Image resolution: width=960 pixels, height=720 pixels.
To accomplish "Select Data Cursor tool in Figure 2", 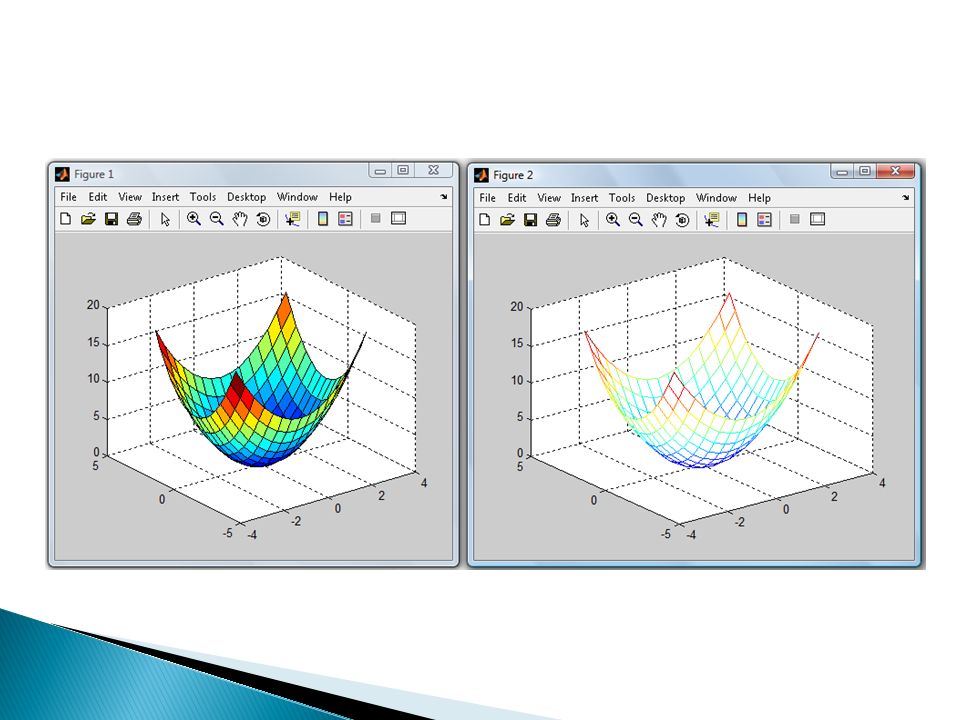I will [711, 219].
